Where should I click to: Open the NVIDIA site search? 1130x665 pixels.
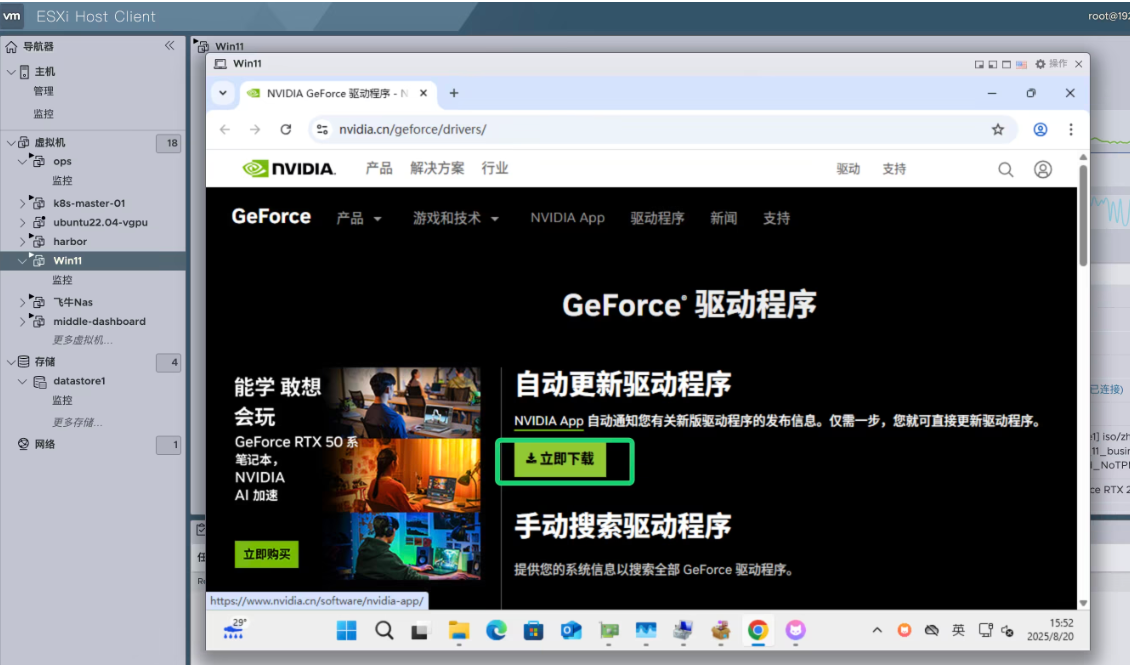(1005, 169)
